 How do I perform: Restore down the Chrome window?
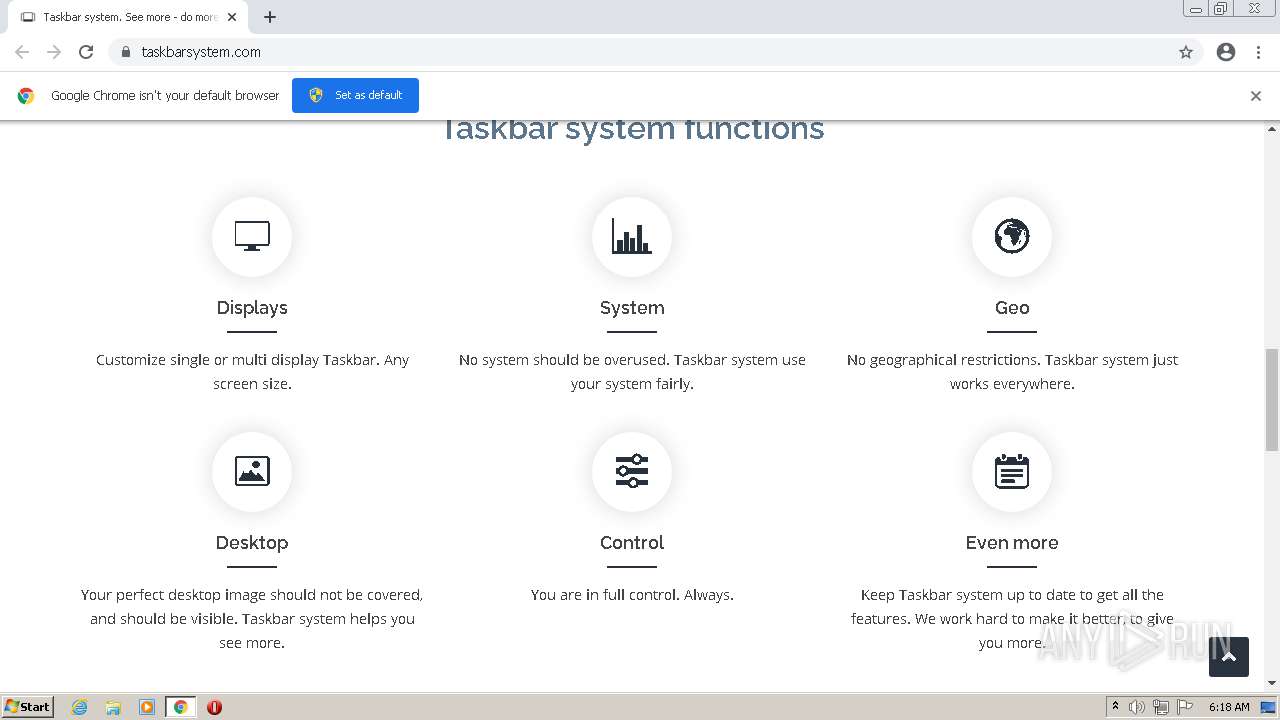click(x=1221, y=9)
